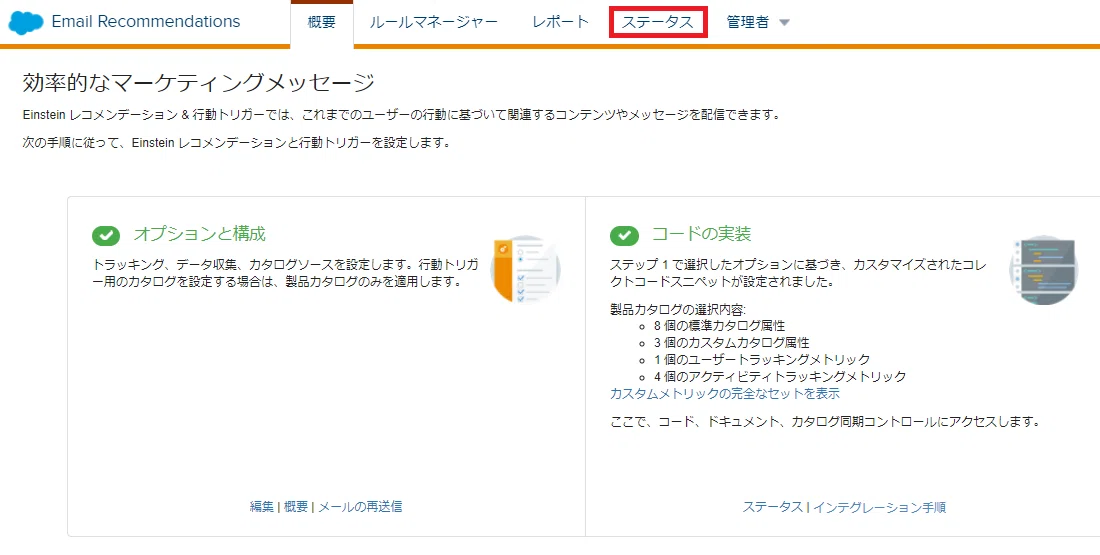Image resolution: width=1100 pixels, height=555 pixels.
Task: Open the ステータス tab in navigation
Action: (658, 22)
